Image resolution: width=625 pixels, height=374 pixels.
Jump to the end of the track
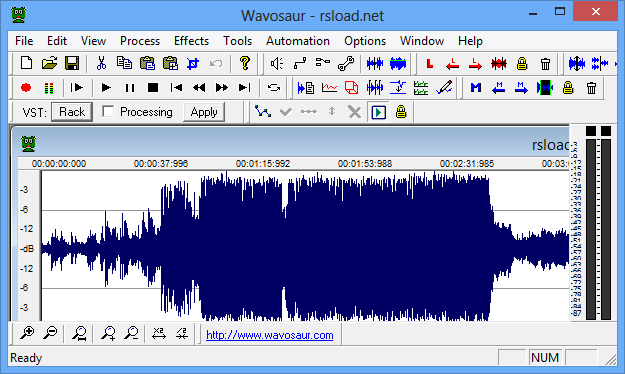[x=244, y=88]
